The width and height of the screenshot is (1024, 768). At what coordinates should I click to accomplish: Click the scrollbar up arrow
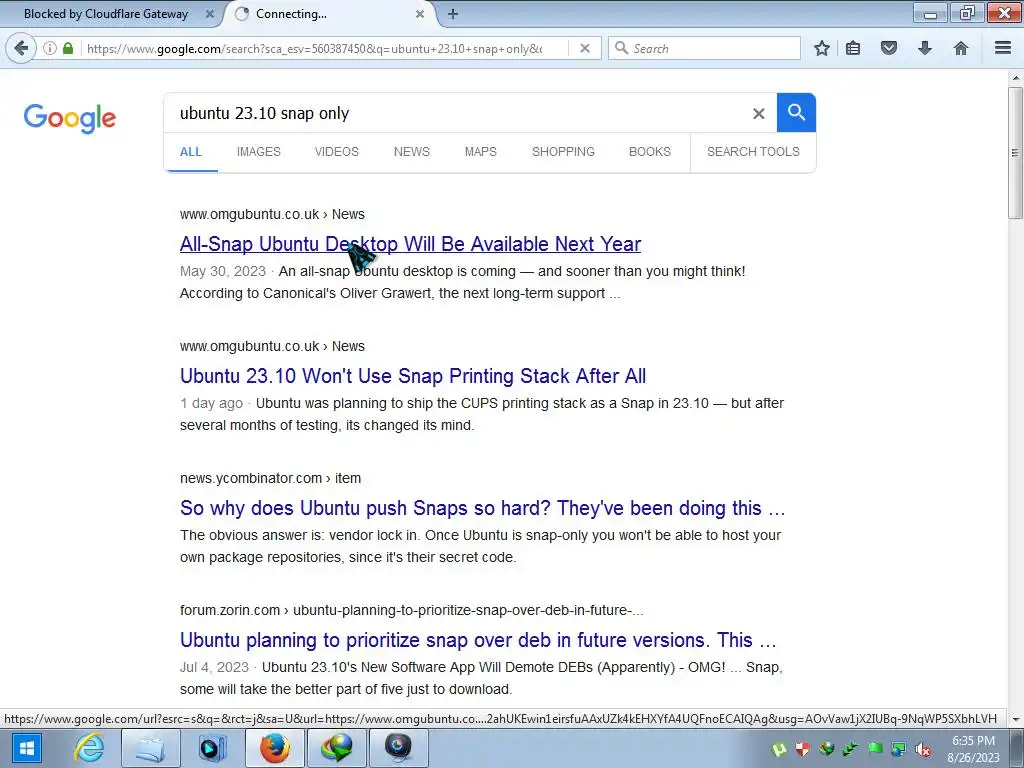click(1016, 78)
